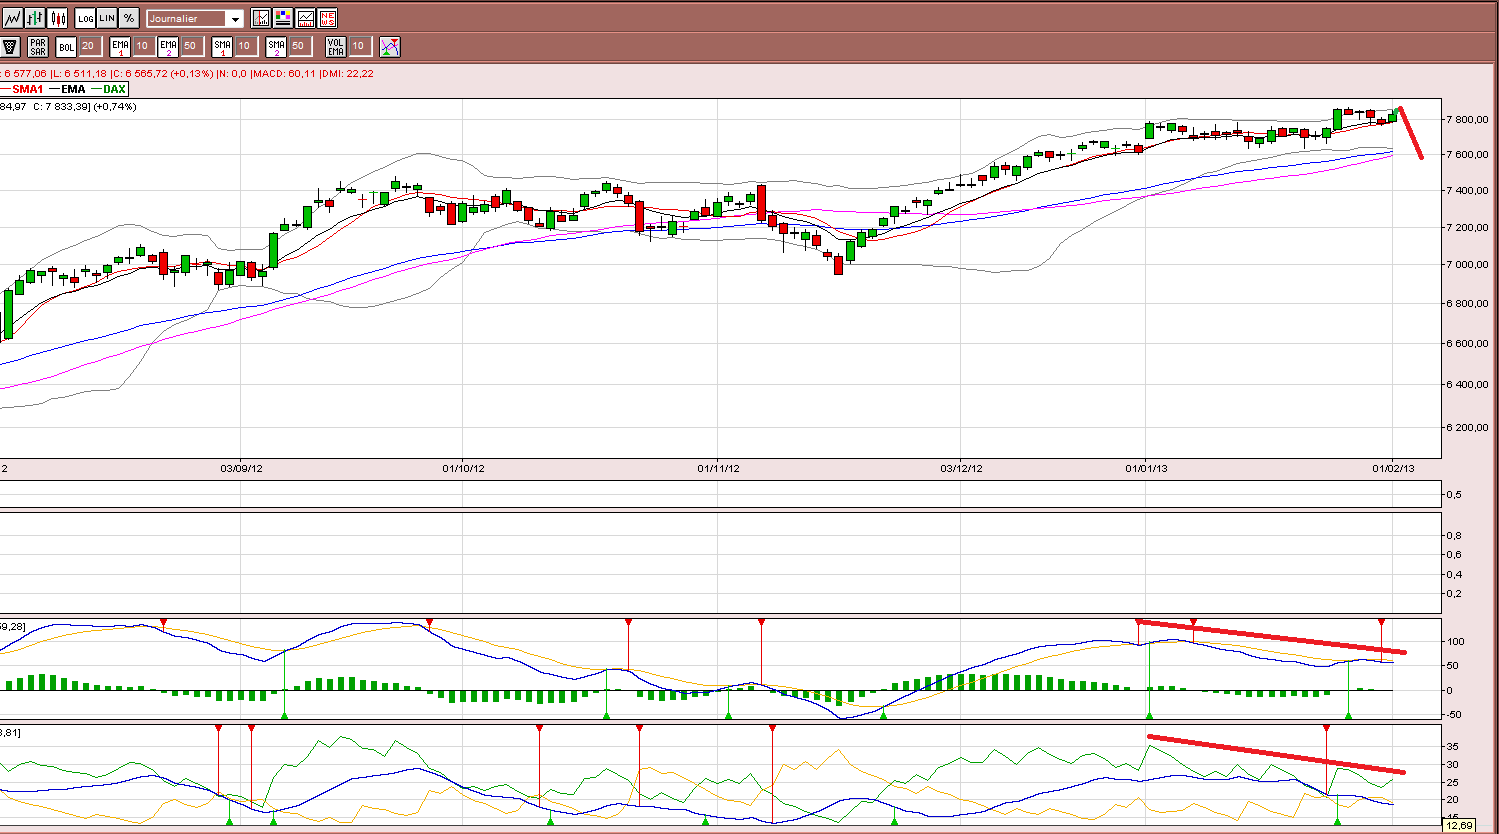The height and width of the screenshot is (834, 1499).
Task: Click the DAX legend label
Action: point(114,89)
